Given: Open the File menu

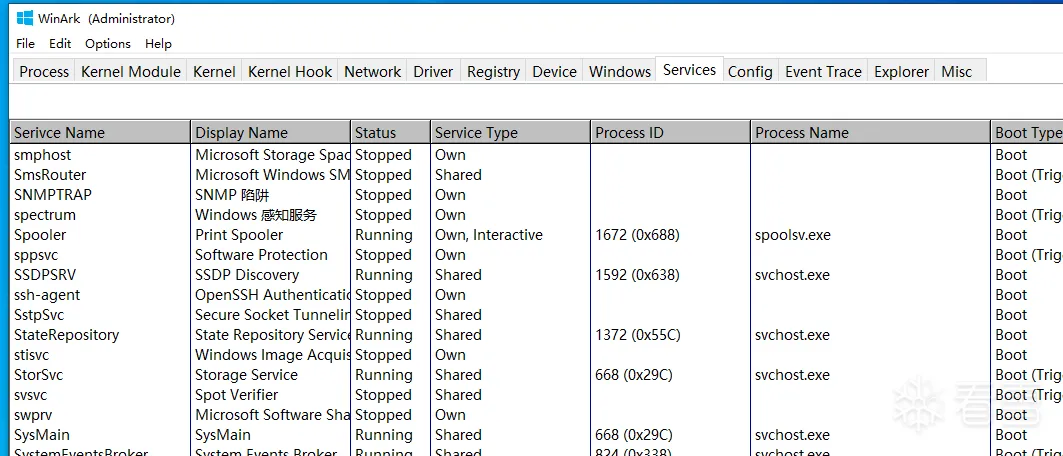Looking at the screenshot, I should coord(26,44).
